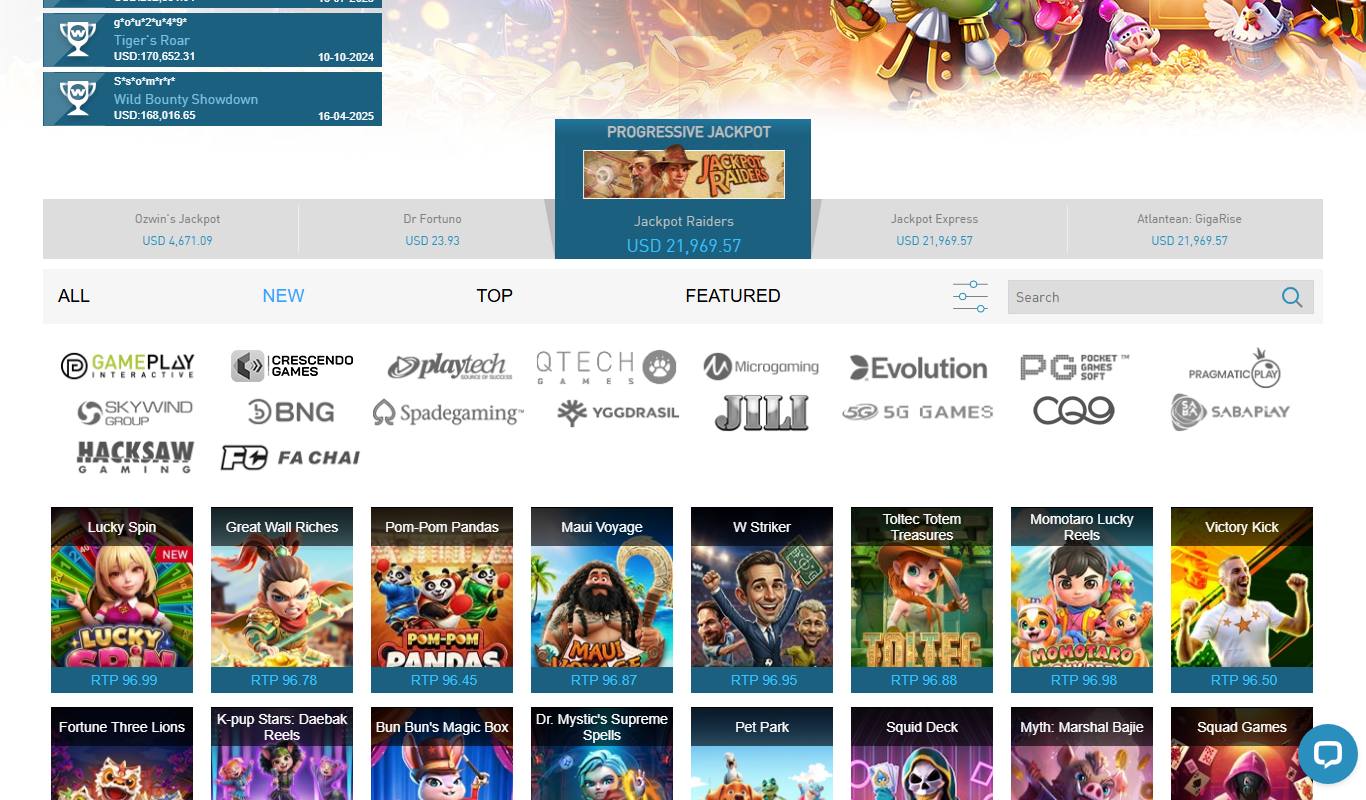
Task: Open the Dr Fortuno jackpot entry
Action: point(432,229)
